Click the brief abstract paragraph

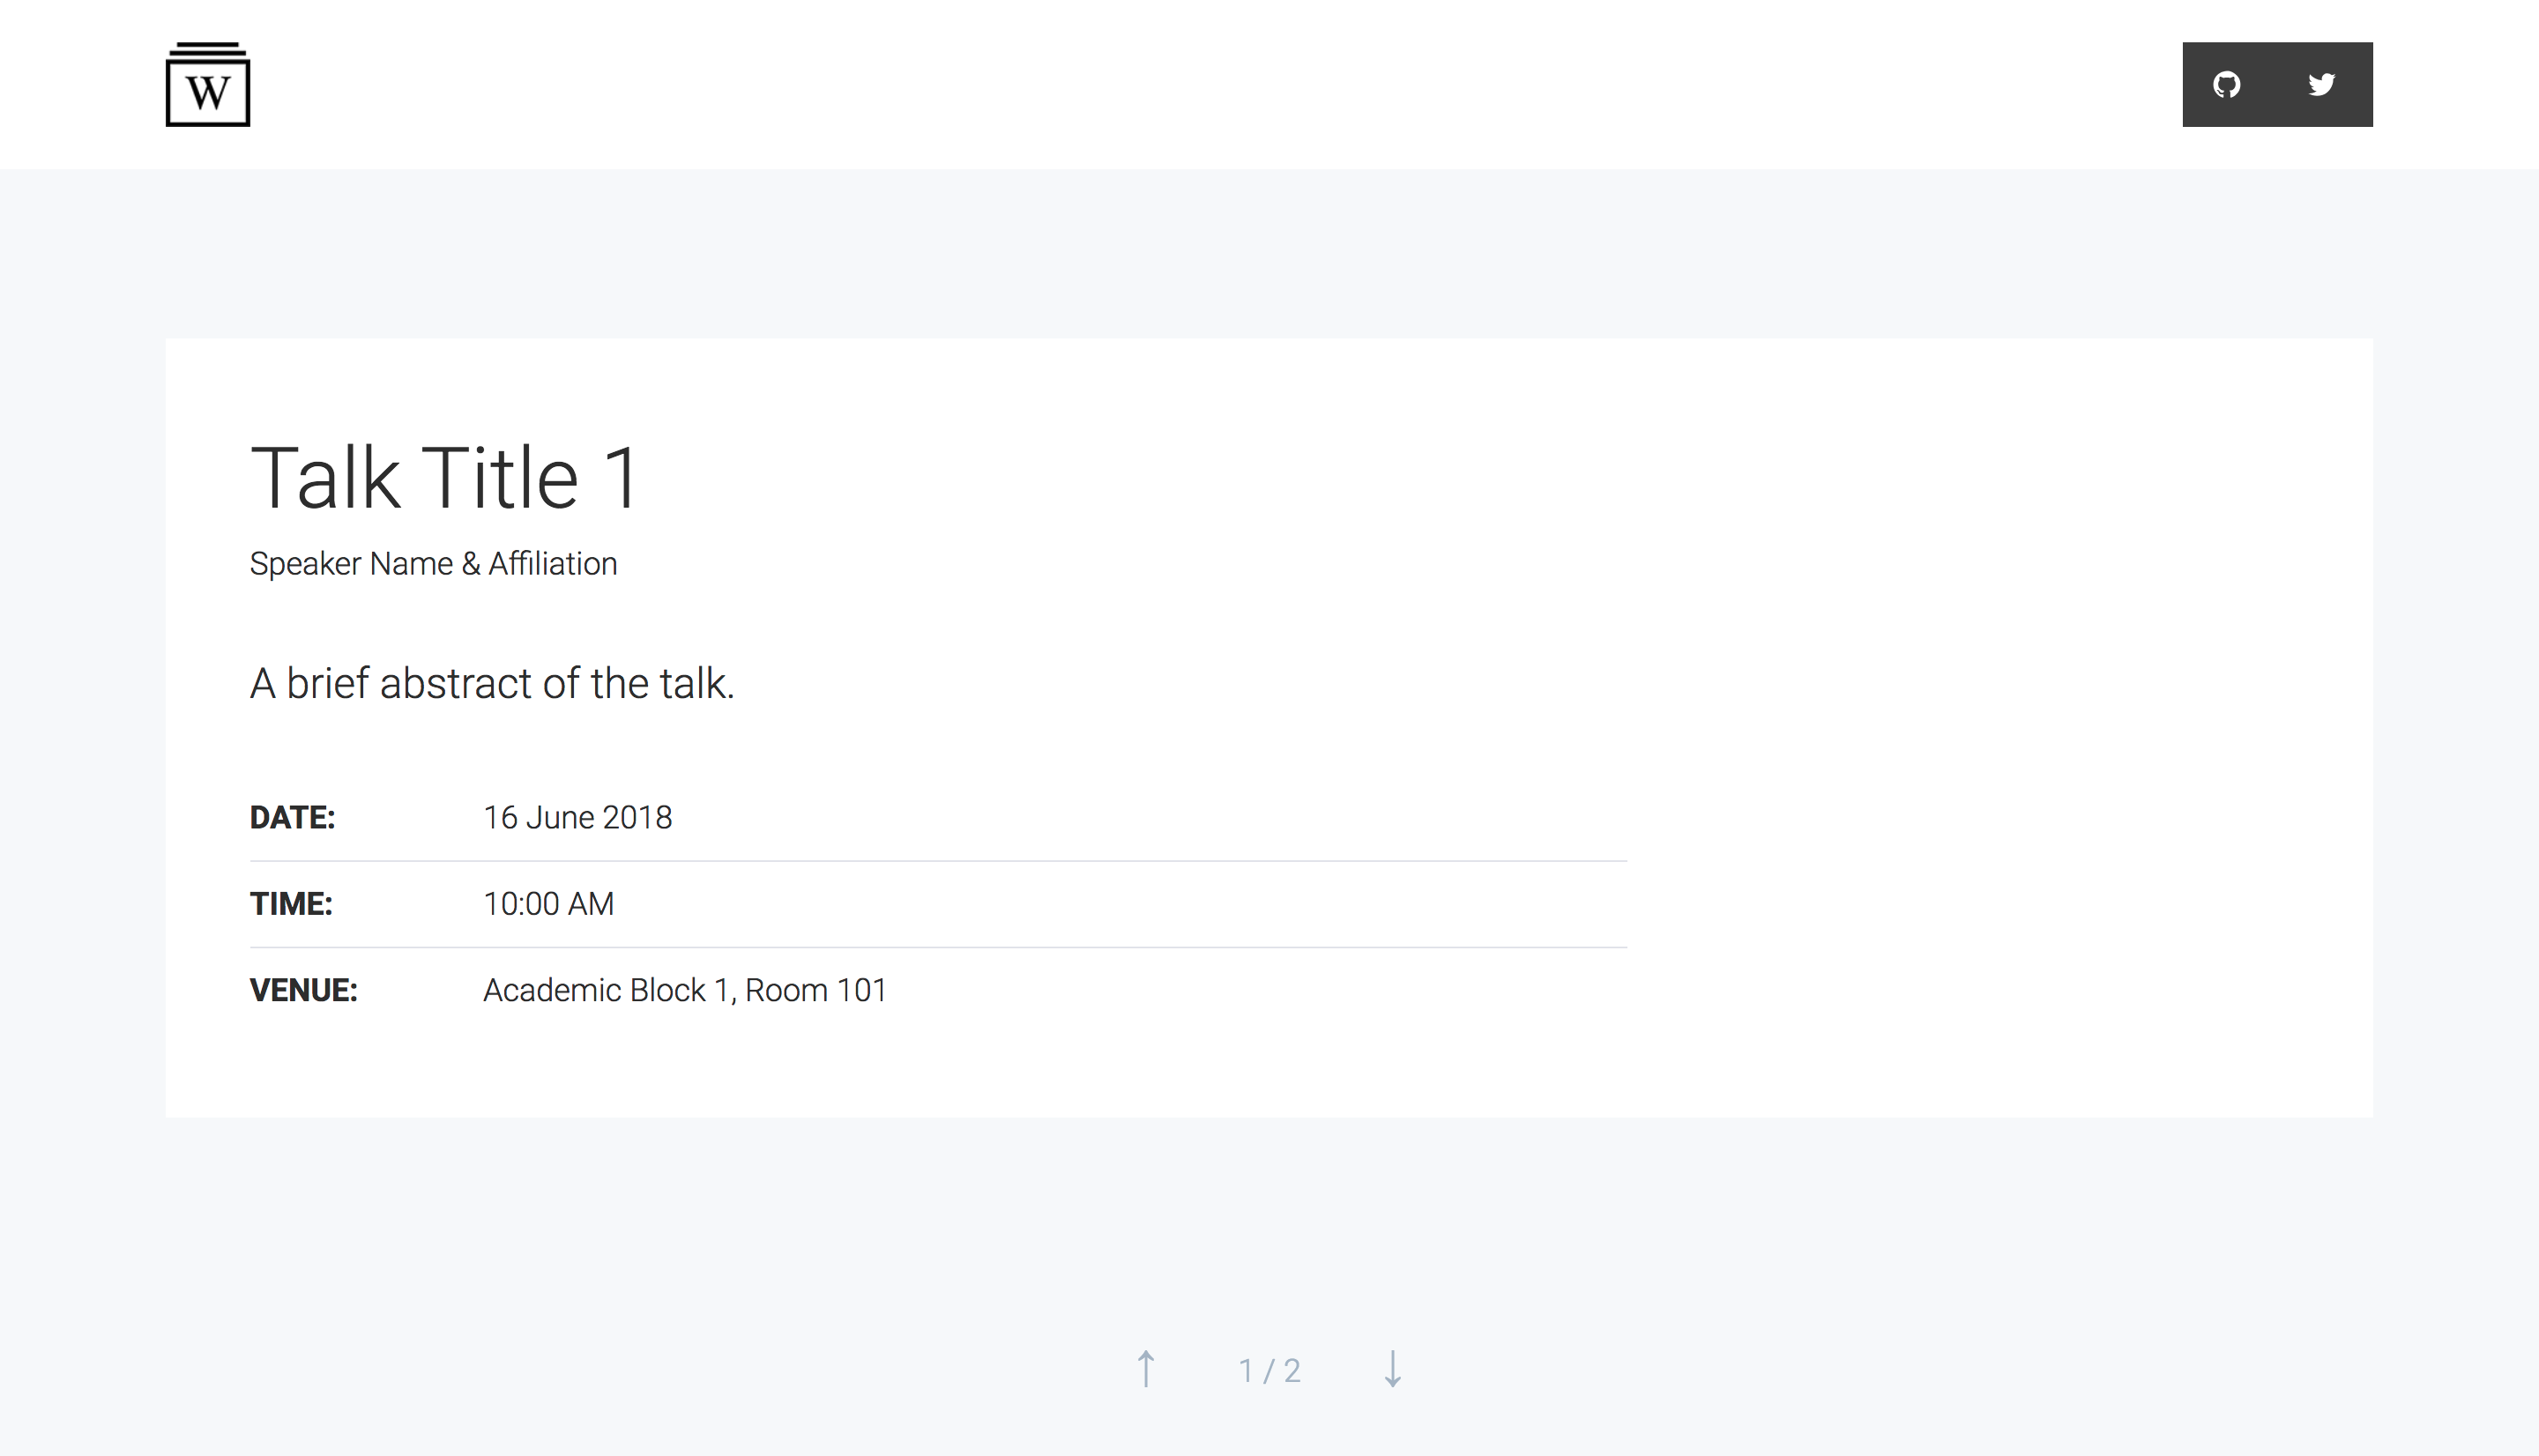[492, 684]
